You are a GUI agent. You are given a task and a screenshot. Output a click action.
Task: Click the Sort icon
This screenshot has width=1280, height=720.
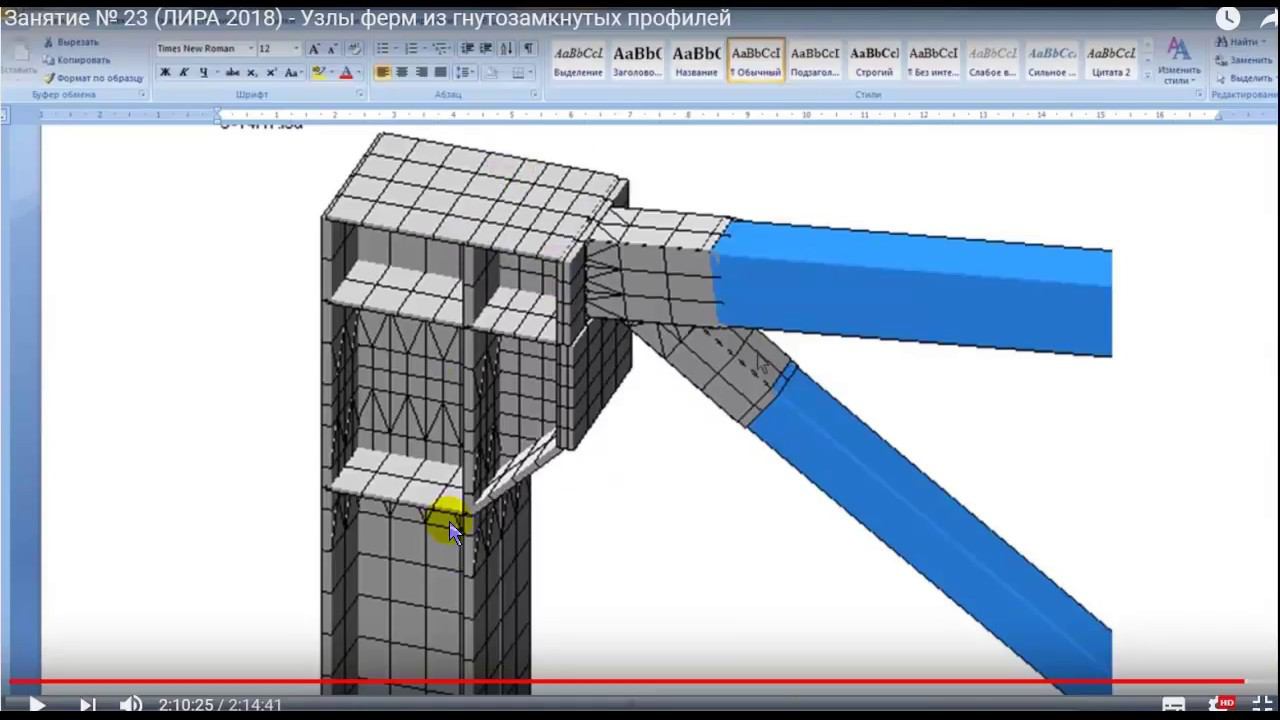coord(506,48)
